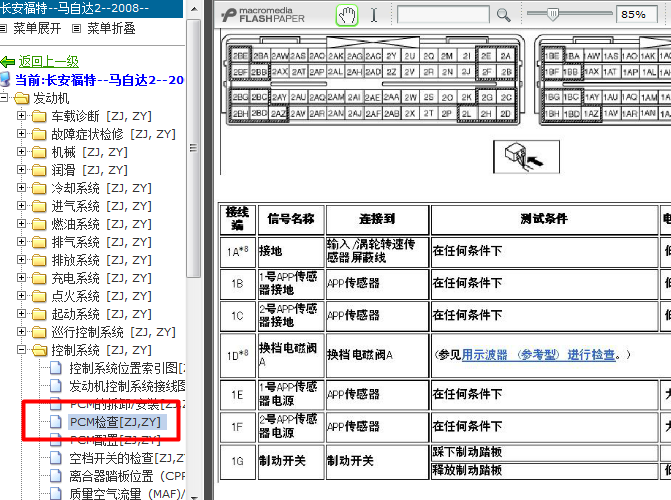Screen dimensions: 671x500
Task: Expand the 进气系统 folder node
Action: tap(21, 206)
